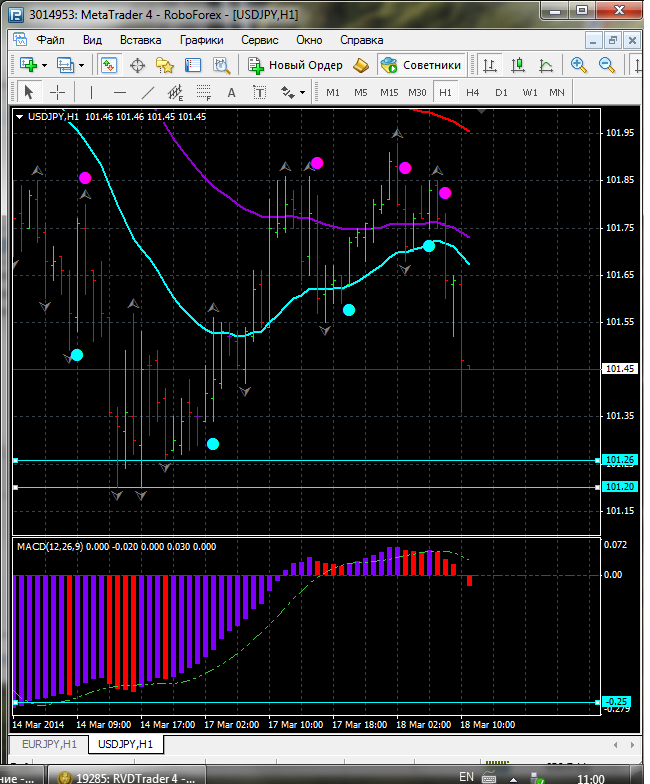The width and height of the screenshot is (650, 784).
Task: Click the zoom in magnifier icon
Action: (578, 65)
